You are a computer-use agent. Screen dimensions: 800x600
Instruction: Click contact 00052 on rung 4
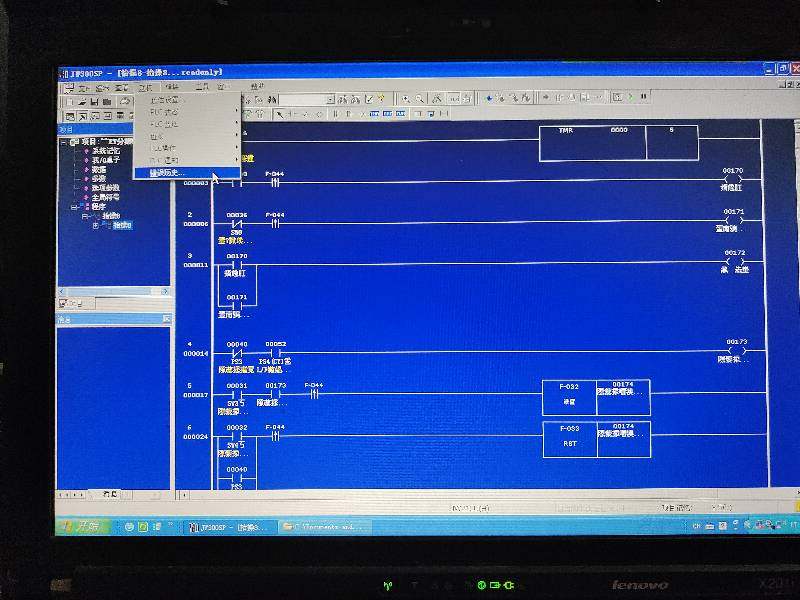pos(276,353)
